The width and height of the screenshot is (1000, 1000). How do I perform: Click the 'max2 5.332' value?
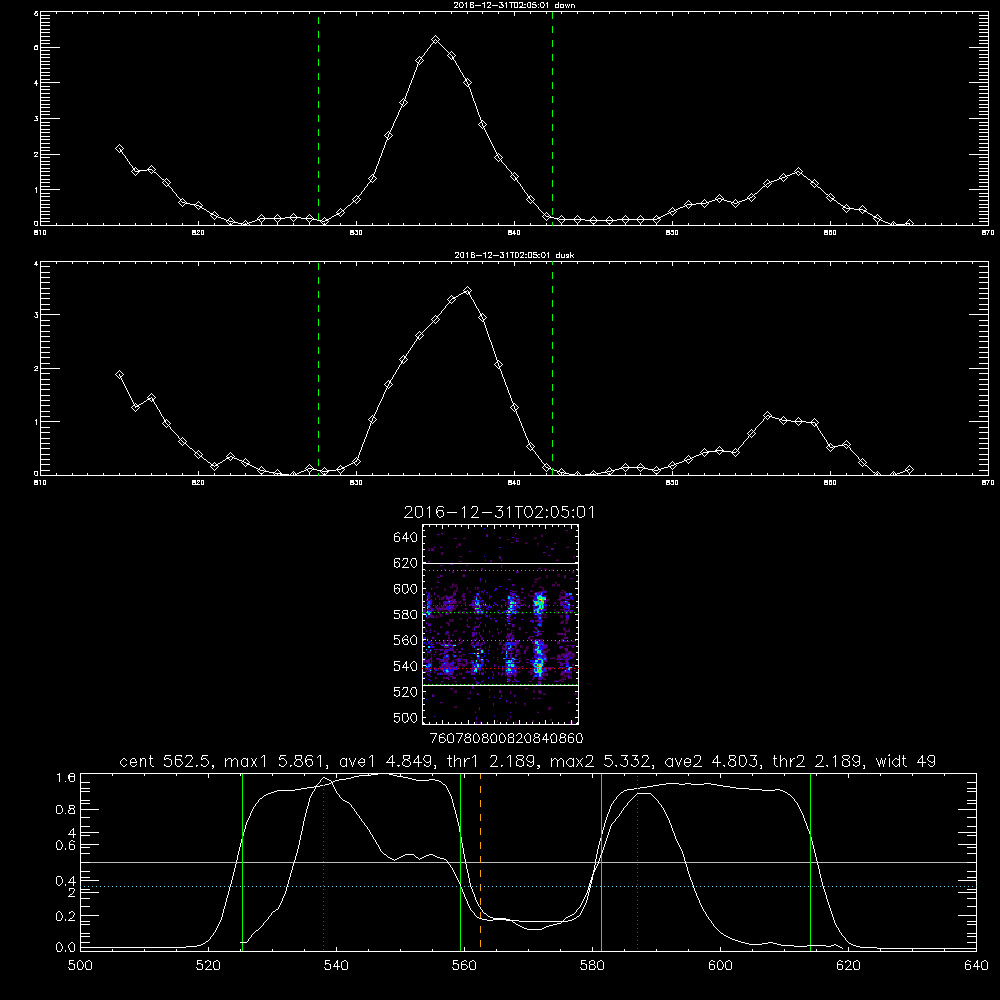(599, 761)
